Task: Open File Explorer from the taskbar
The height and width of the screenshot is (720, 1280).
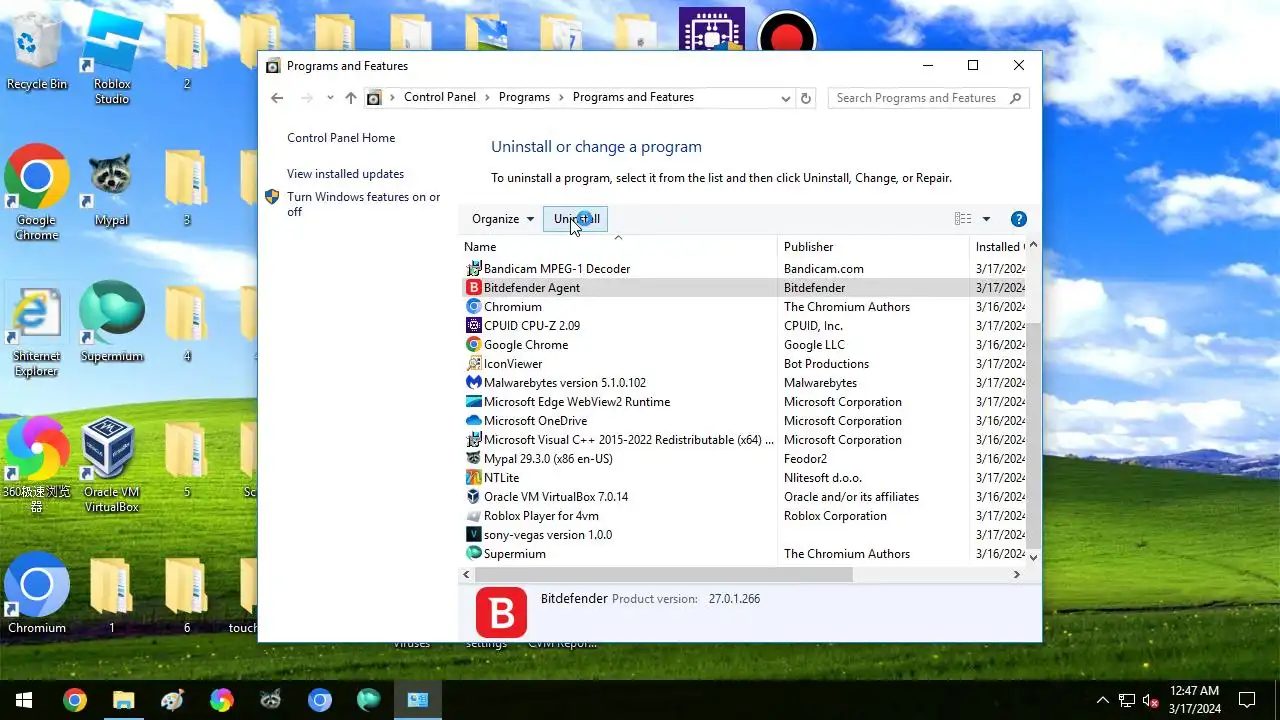Action: pos(123,700)
